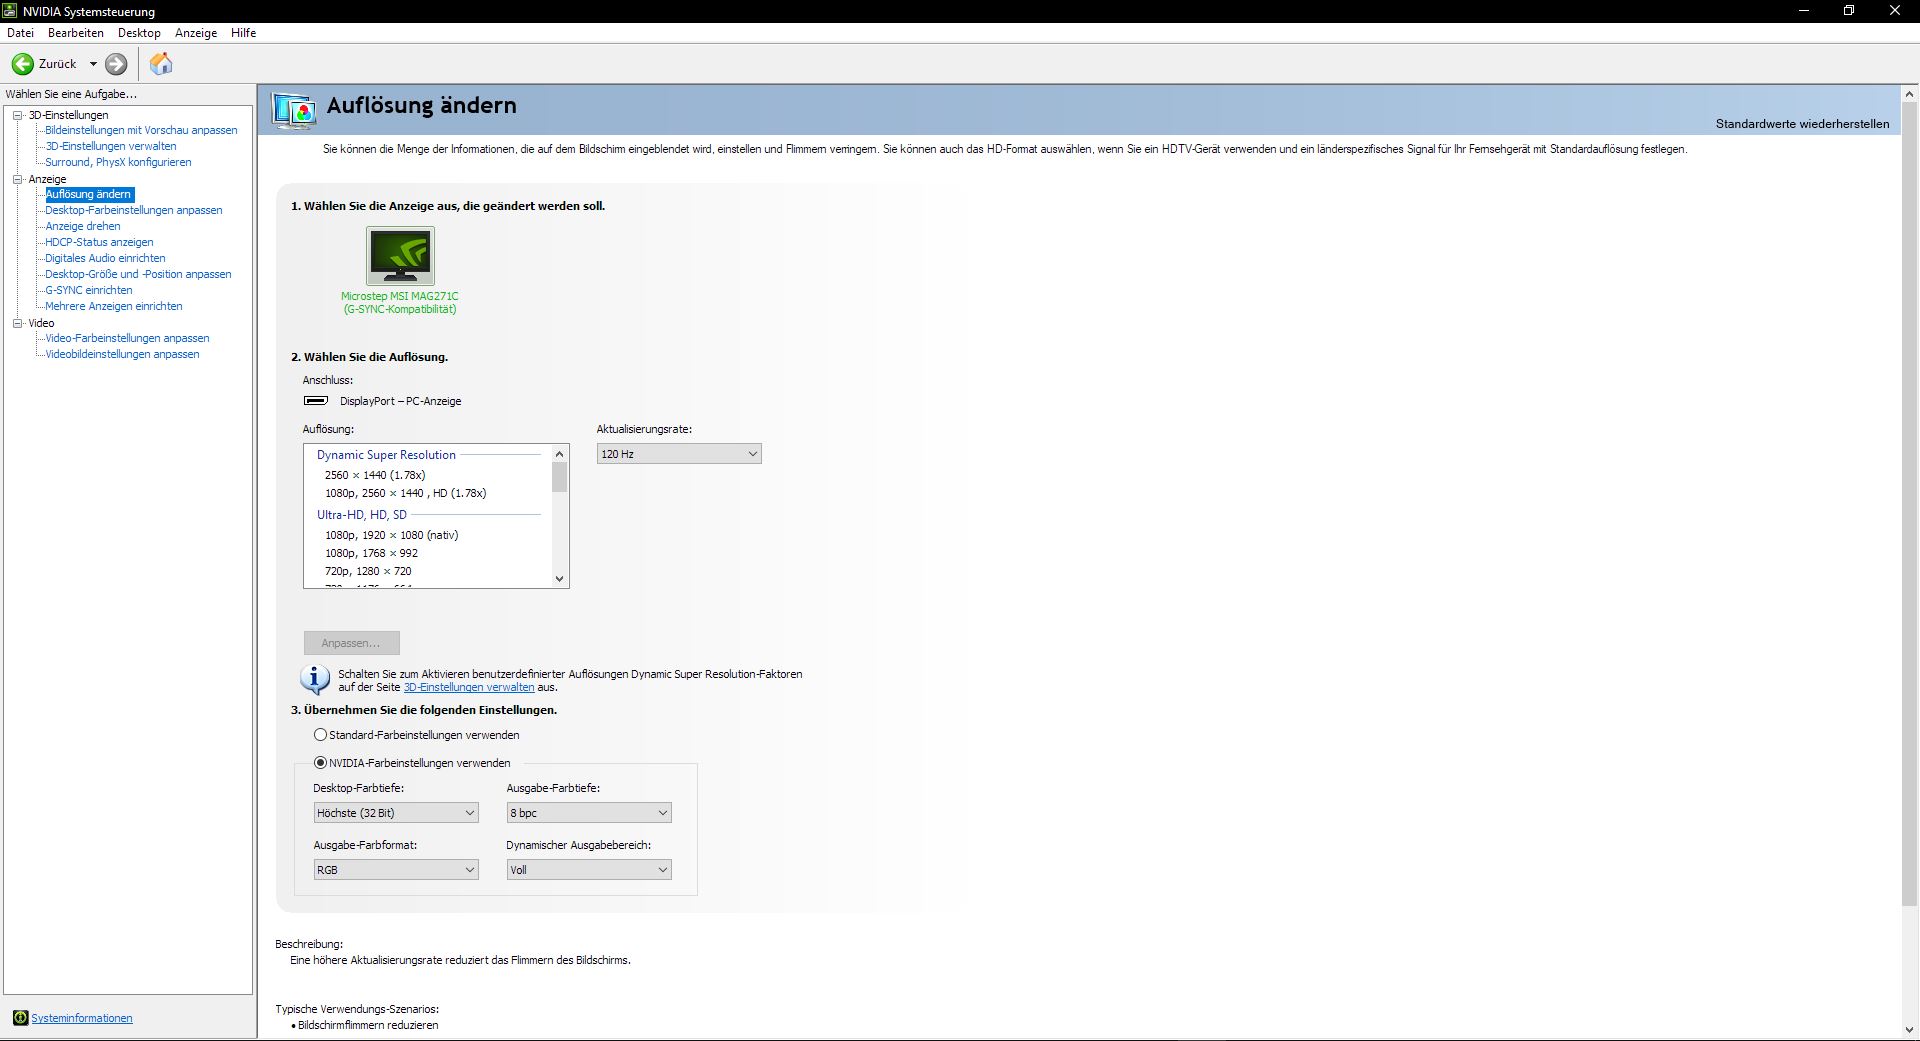Screen dimensions: 1920x1041
Task: Click the DisplayPort connector icon
Action: pyautogui.click(x=316, y=401)
